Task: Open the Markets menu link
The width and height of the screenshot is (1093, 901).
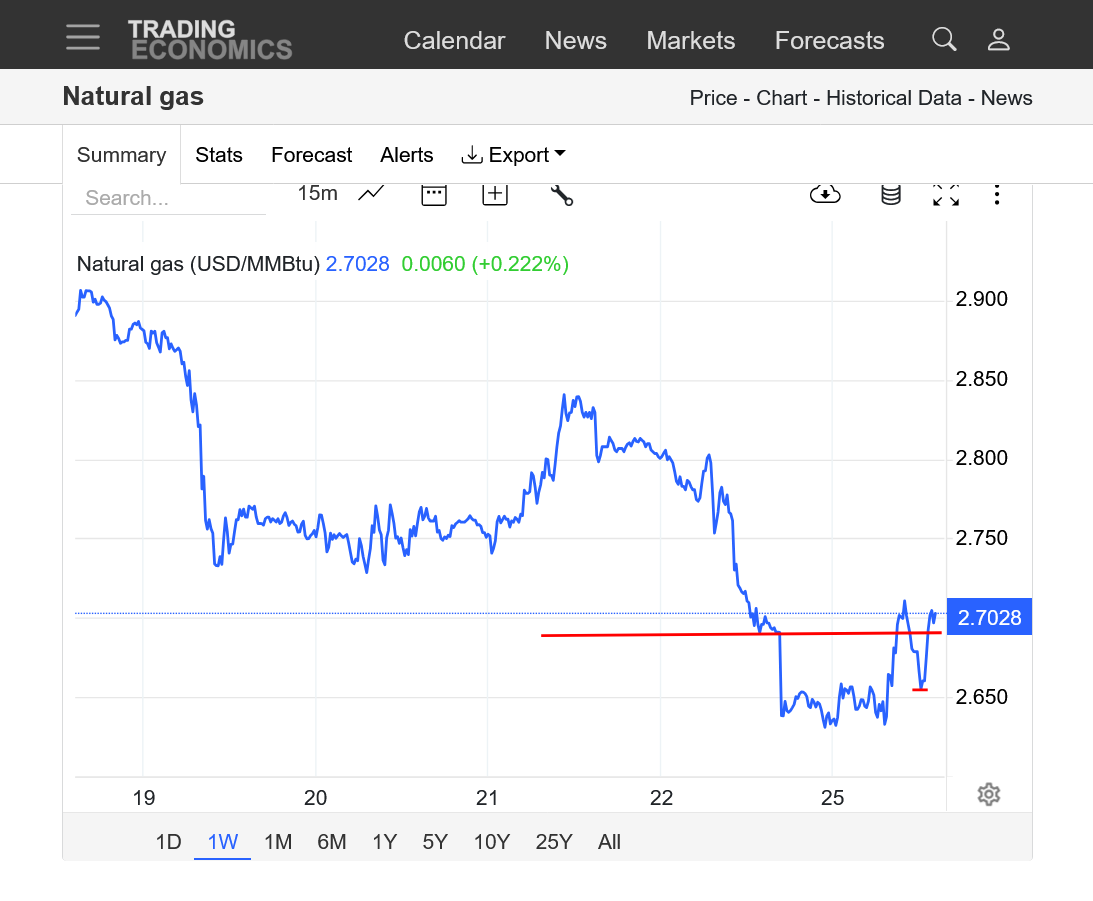Action: click(x=690, y=41)
